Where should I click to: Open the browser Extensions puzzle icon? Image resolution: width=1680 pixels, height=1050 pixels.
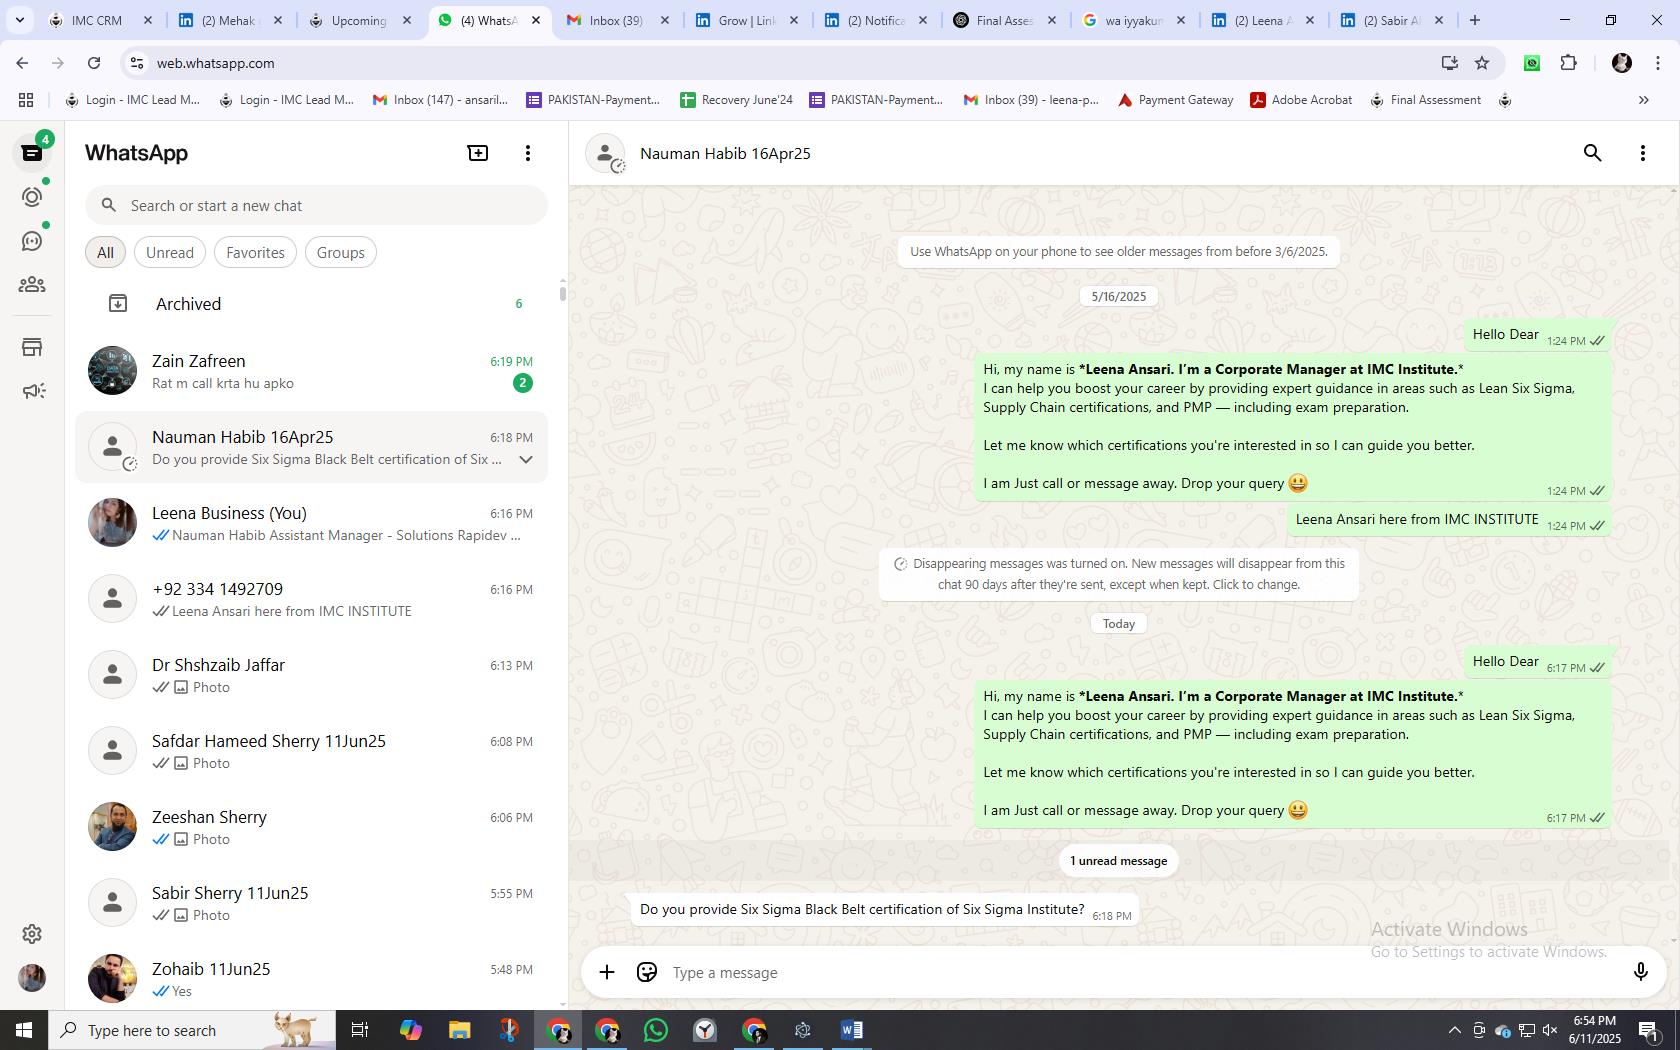(x=1568, y=63)
